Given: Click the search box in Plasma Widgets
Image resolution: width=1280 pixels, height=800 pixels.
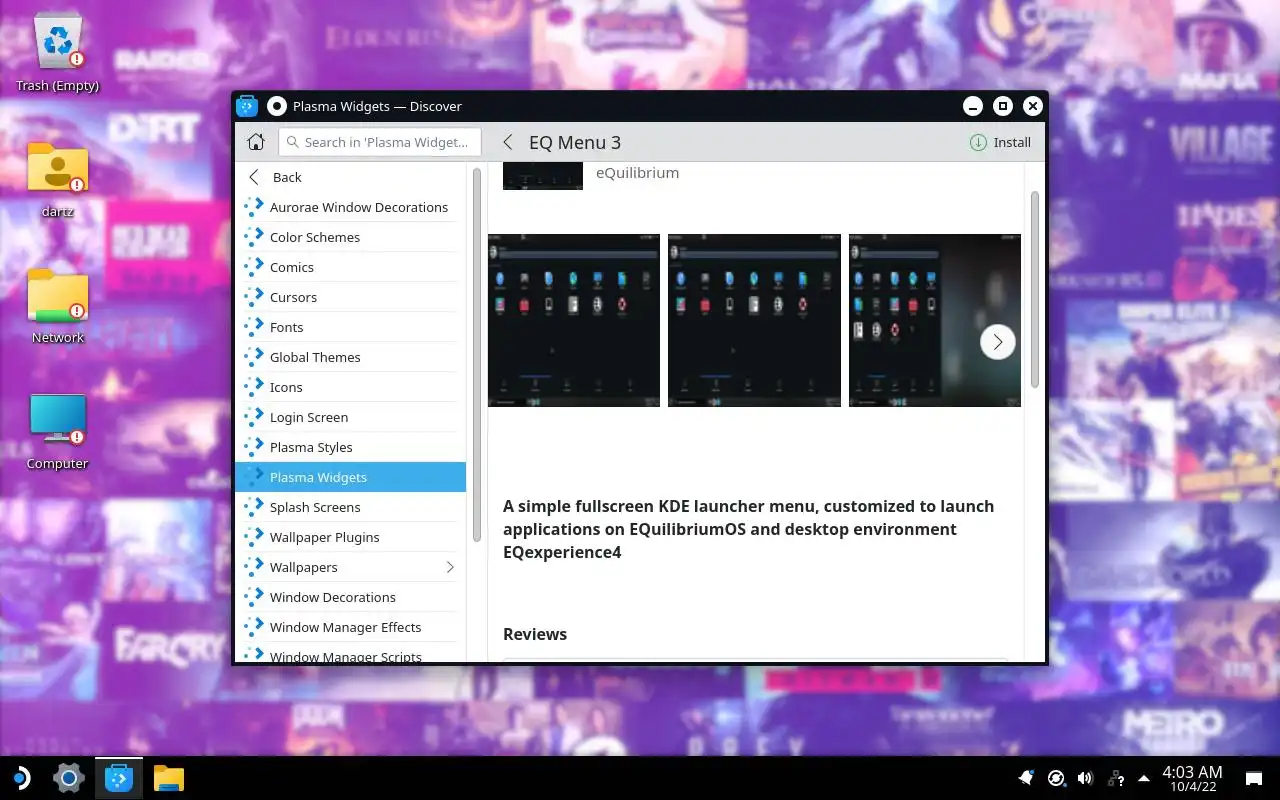Looking at the screenshot, I should click(x=380, y=142).
